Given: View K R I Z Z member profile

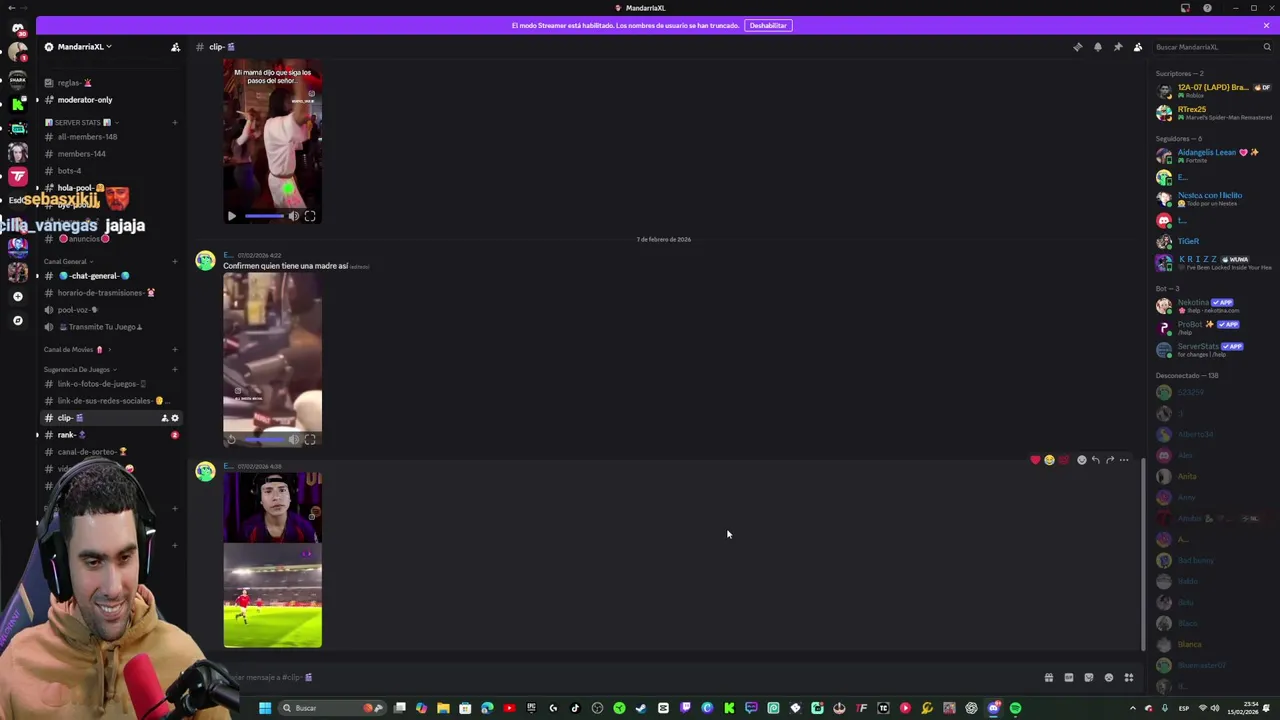Looking at the screenshot, I should [x=1212, y=263].
